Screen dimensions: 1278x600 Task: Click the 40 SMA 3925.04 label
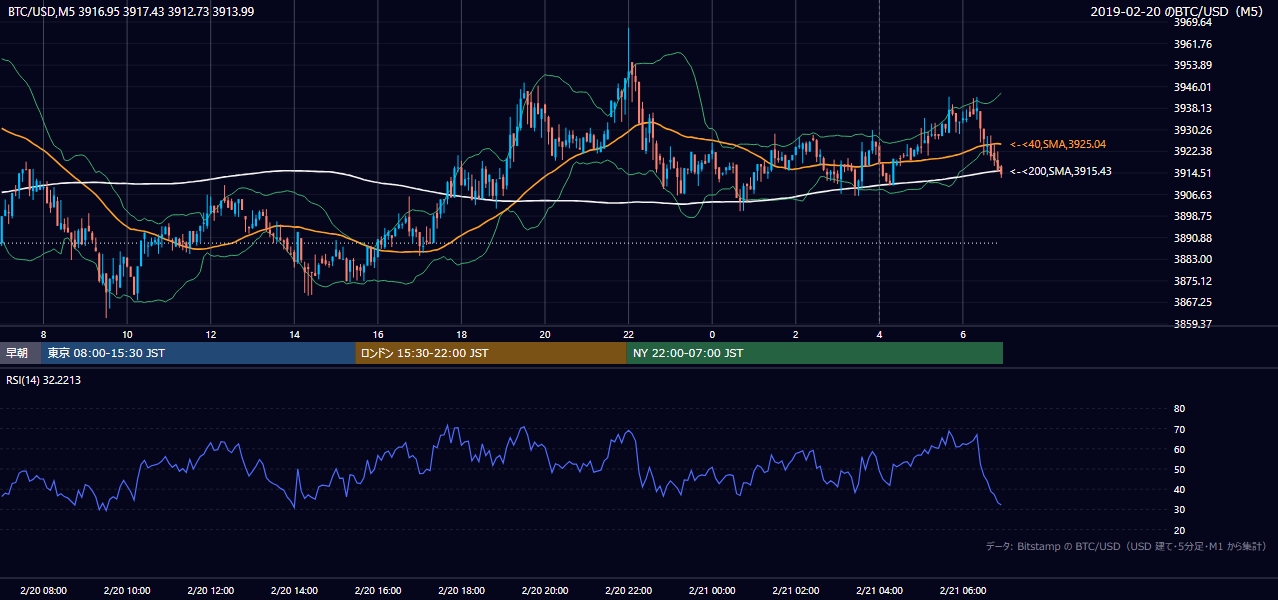pos(1058,145)
